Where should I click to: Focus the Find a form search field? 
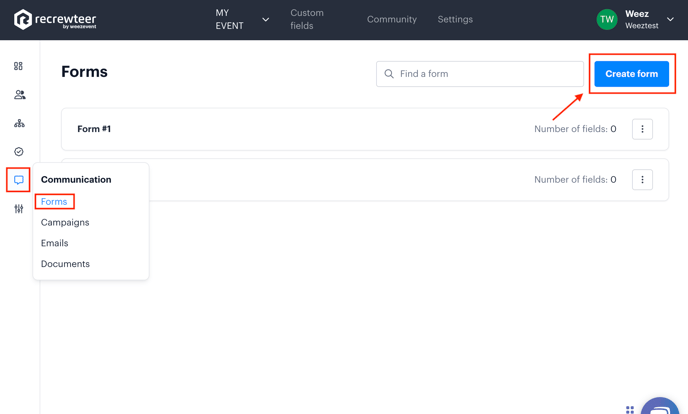[480, 74]
